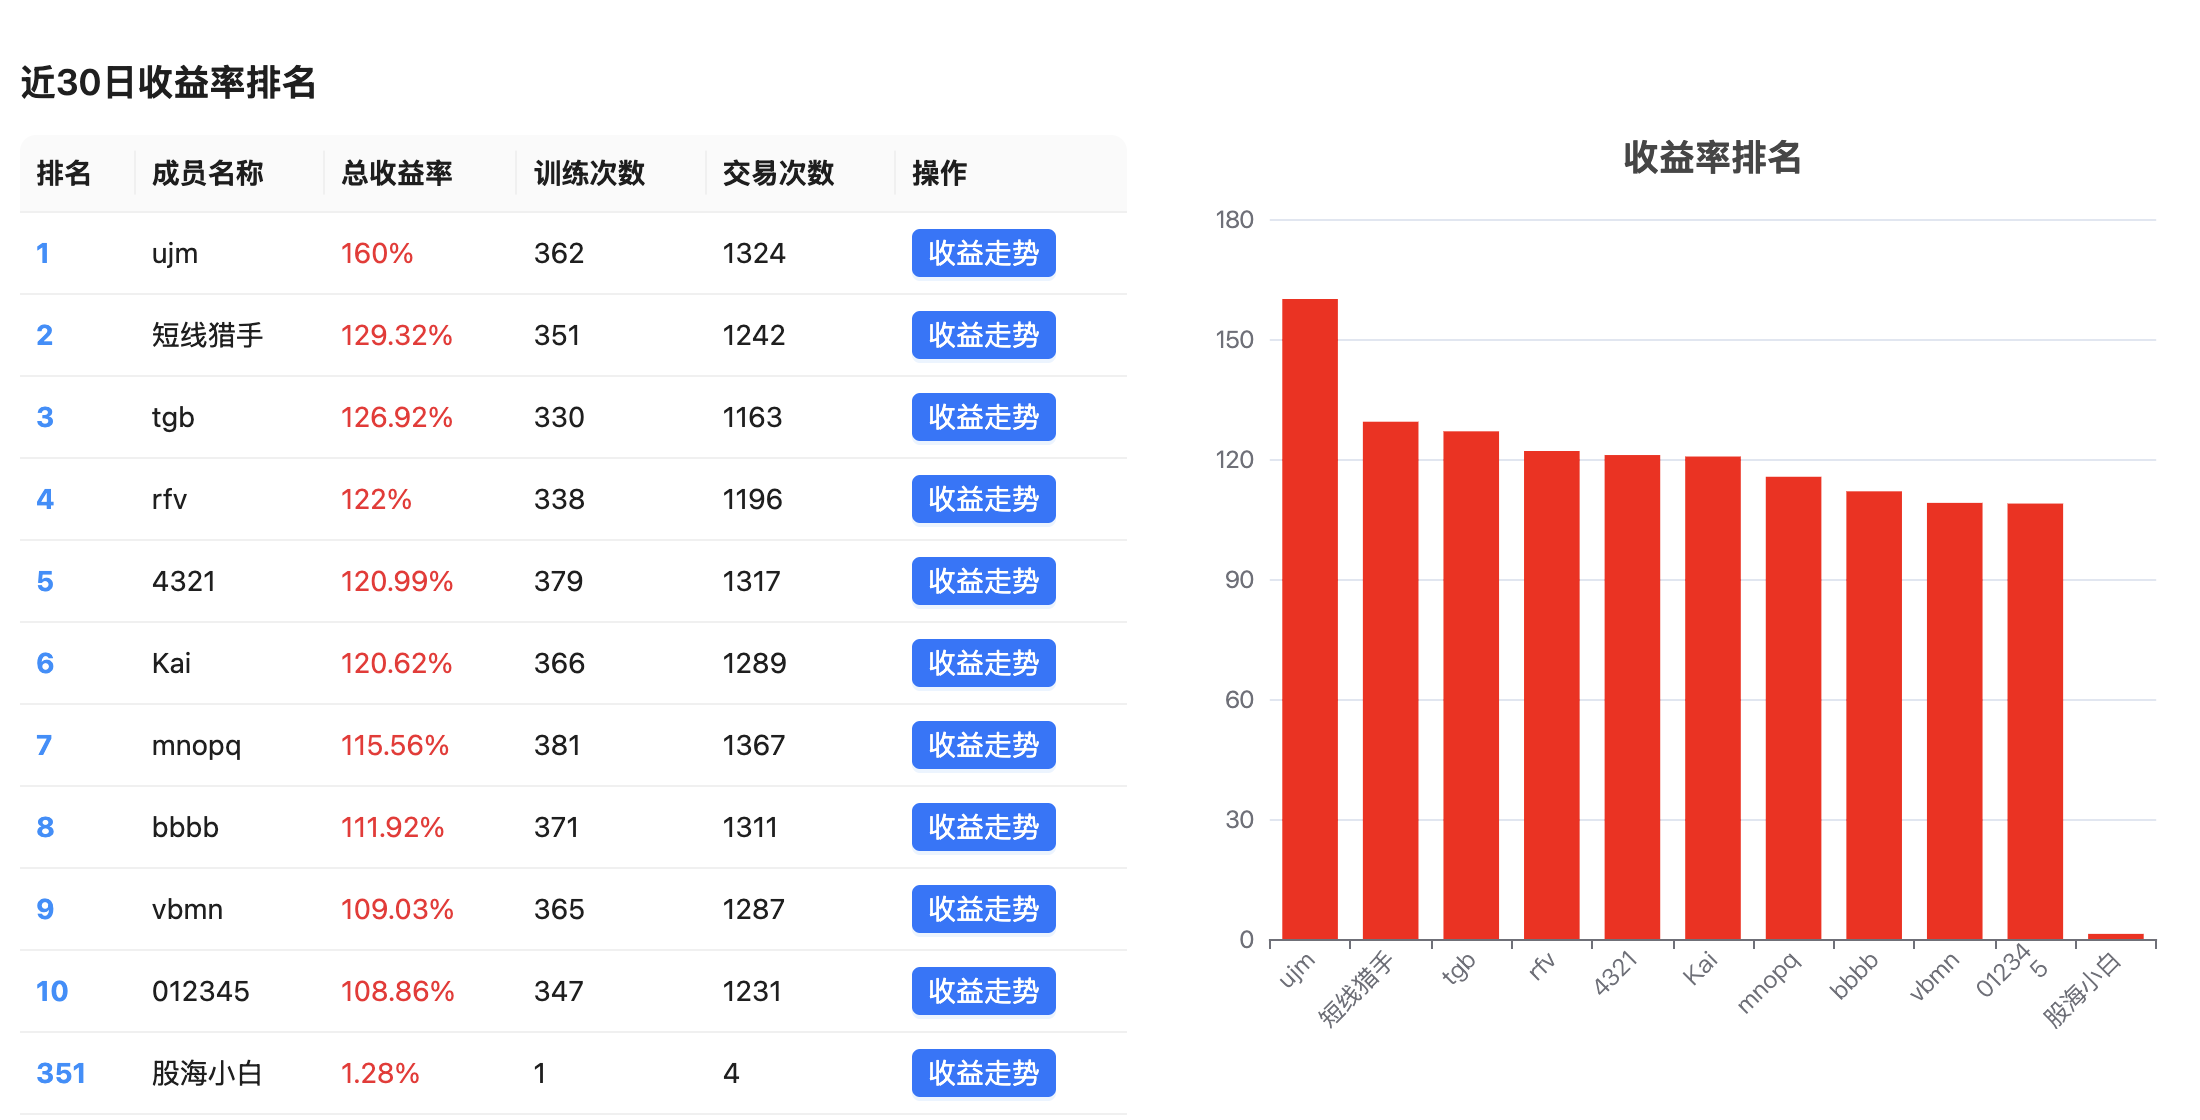Screen dimensions: 2200x1120
Task: Click the Kai bar in chart
Action: click(x=1713, y=698)
